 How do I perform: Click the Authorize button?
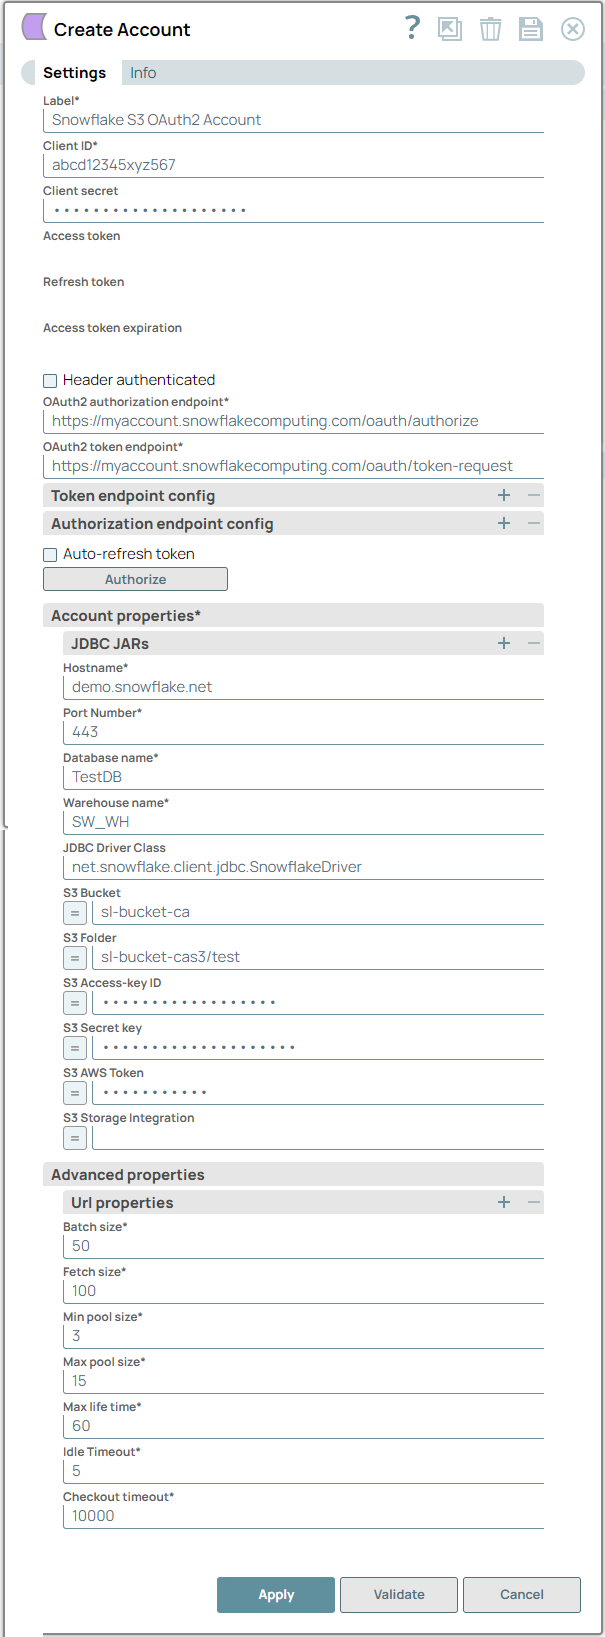pos(135,578)
